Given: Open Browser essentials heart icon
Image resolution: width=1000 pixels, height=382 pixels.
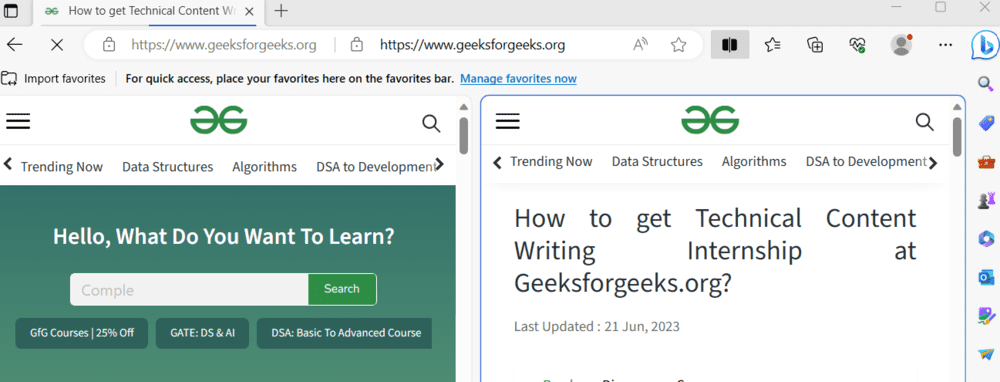Looking at the screenshot, I should coord(857,45).
